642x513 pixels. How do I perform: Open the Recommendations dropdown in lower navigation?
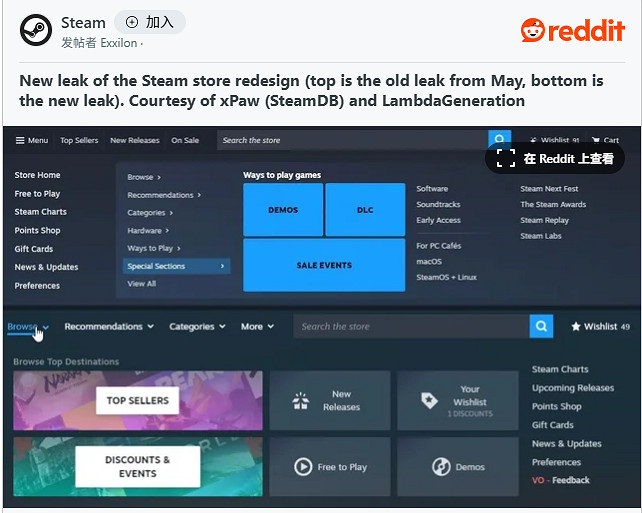(109, 326)
